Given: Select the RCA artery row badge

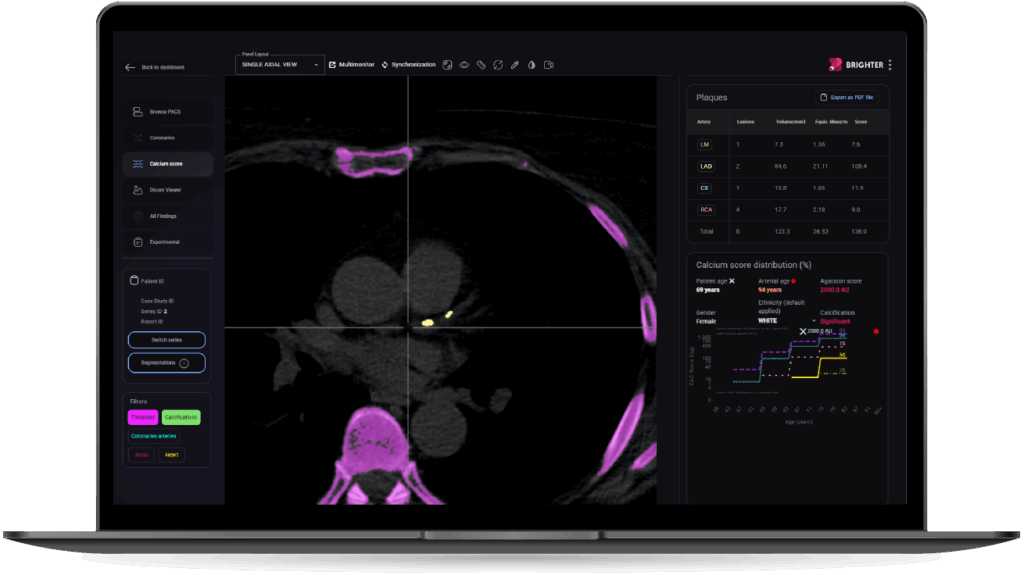Looking at the screenshot, I should 706,210.
